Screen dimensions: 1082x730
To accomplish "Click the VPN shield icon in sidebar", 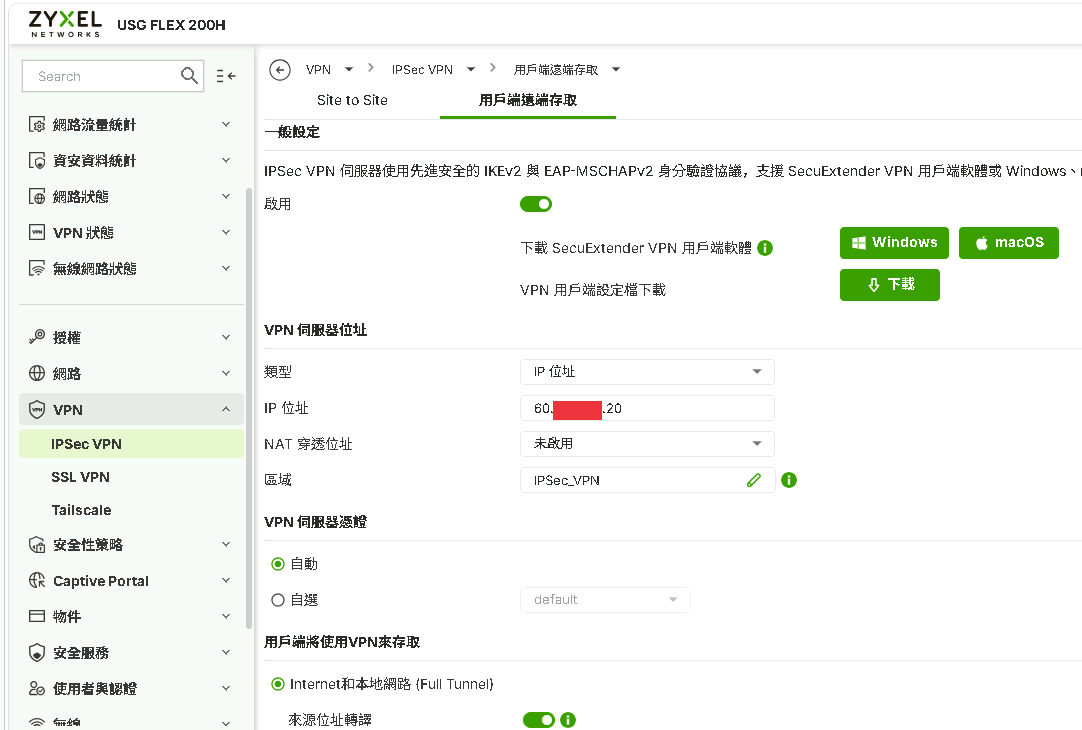I will (x=37, y=410).
